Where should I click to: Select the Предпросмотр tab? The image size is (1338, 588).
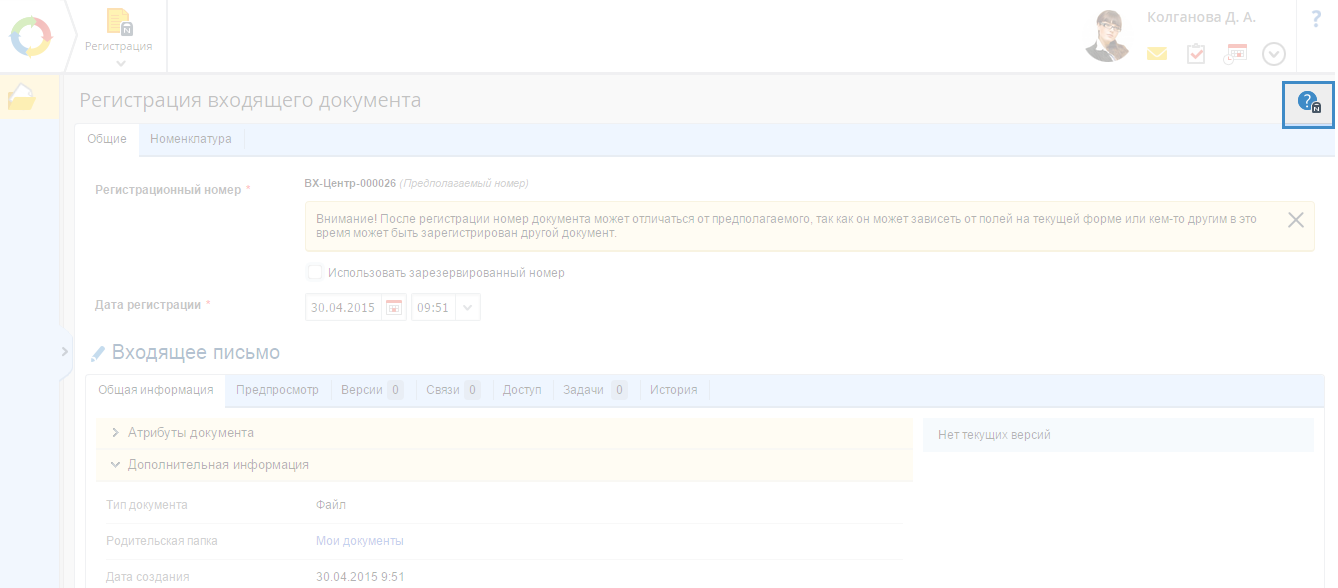(277, 390)
